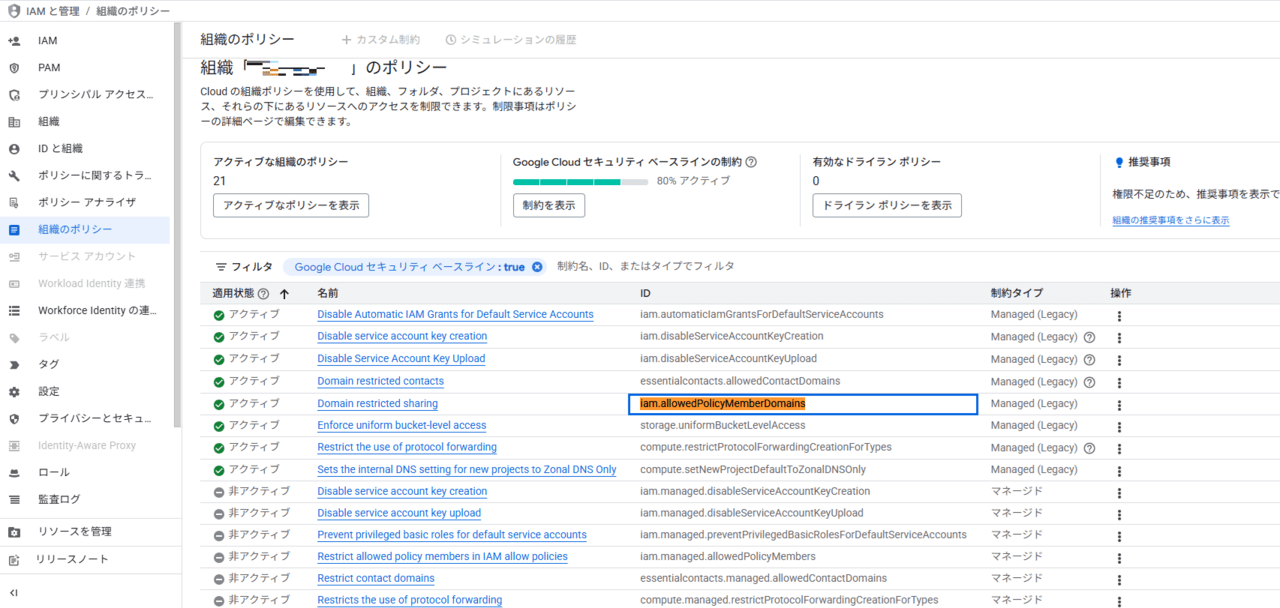The image size is (1280, 608).
Task: Click the 適用状態 column help icon
Action: point(264,294)
